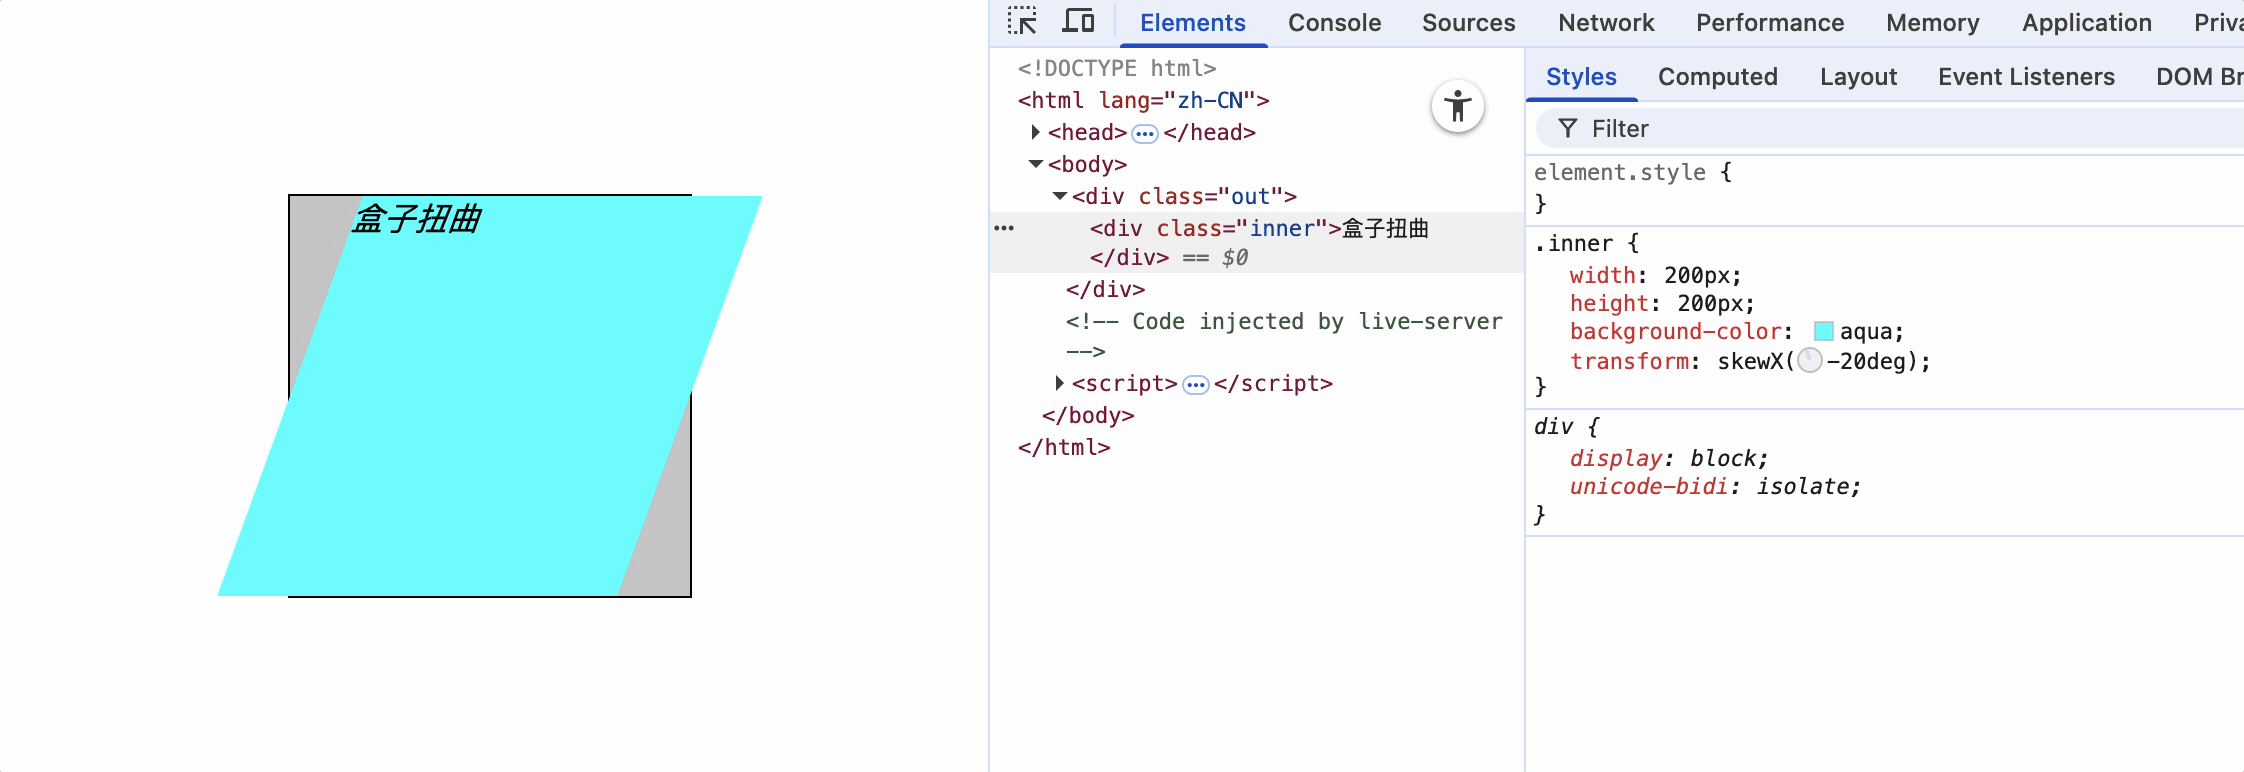Expand the head element node
Screen dimensions: 2244x772
1036,132
